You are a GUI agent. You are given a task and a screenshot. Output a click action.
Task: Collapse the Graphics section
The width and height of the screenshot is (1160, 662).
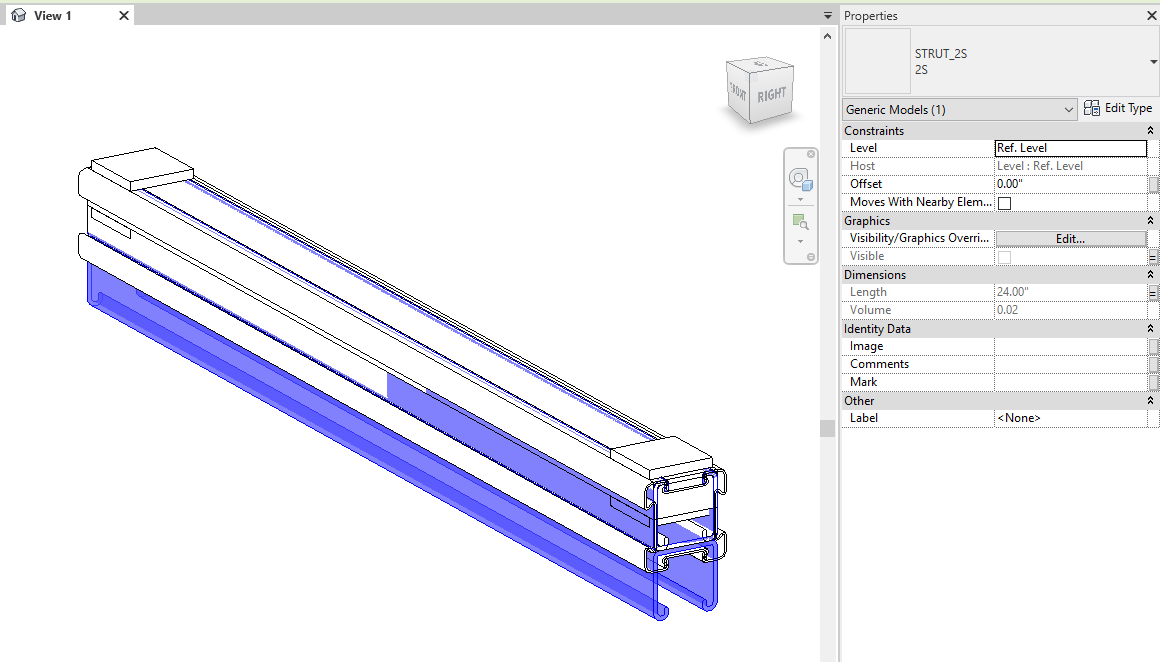[x=1150, y=220]
